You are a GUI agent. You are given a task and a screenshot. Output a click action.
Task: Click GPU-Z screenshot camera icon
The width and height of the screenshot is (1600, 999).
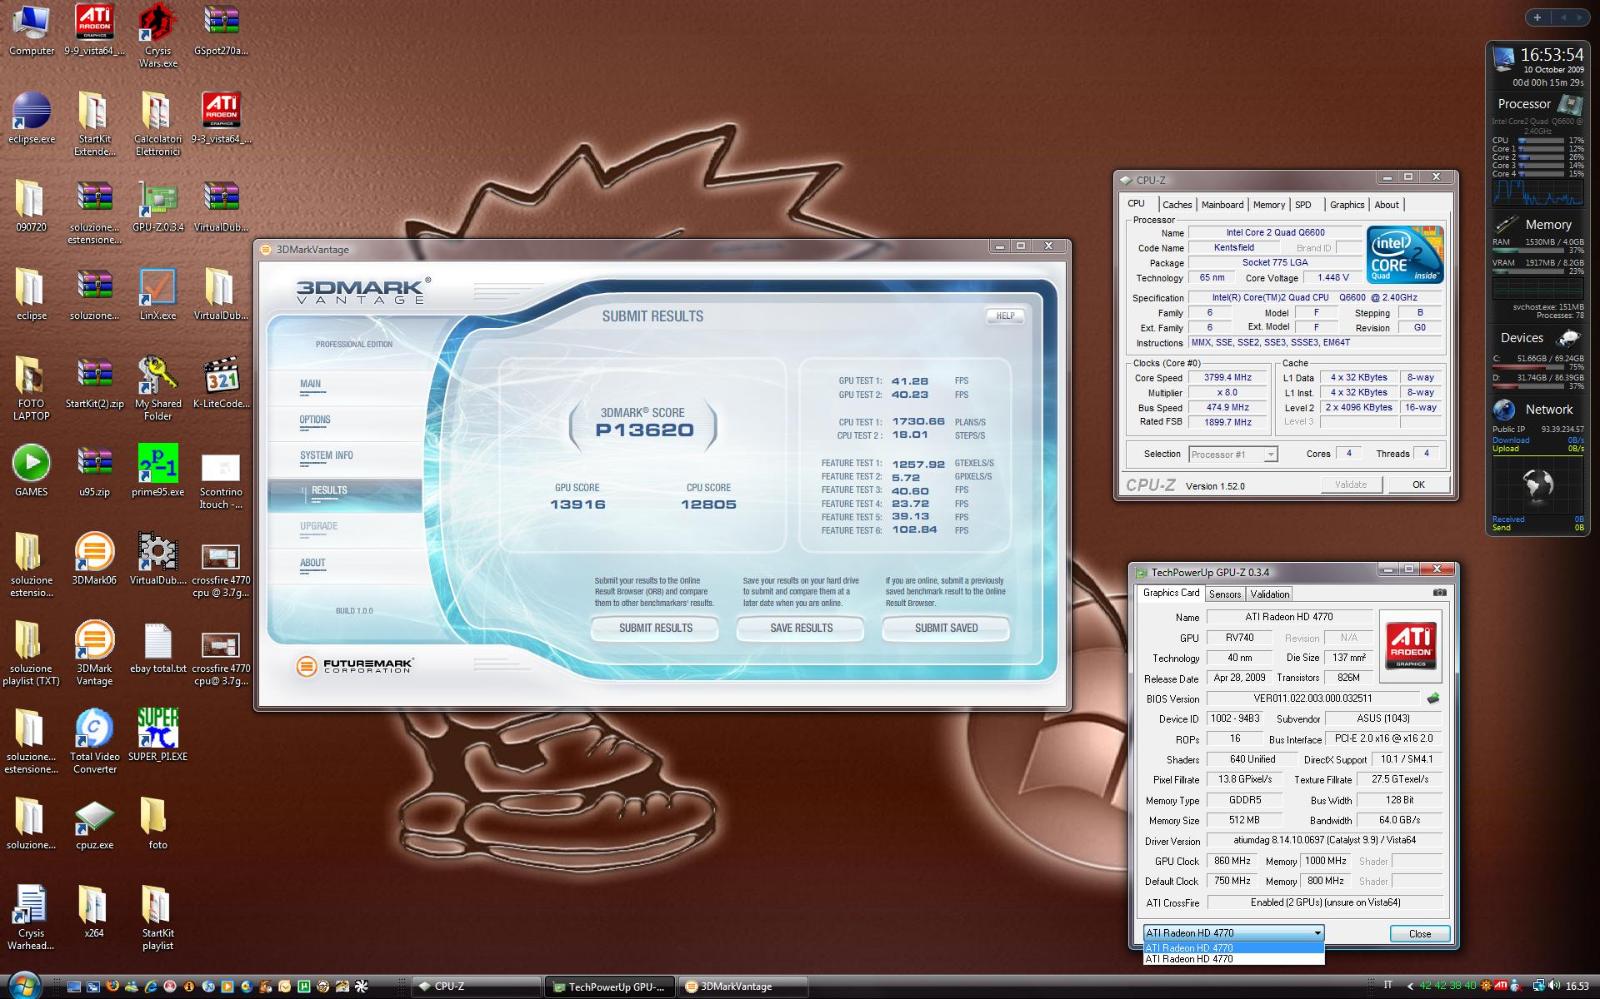(x=1439, y=593)
